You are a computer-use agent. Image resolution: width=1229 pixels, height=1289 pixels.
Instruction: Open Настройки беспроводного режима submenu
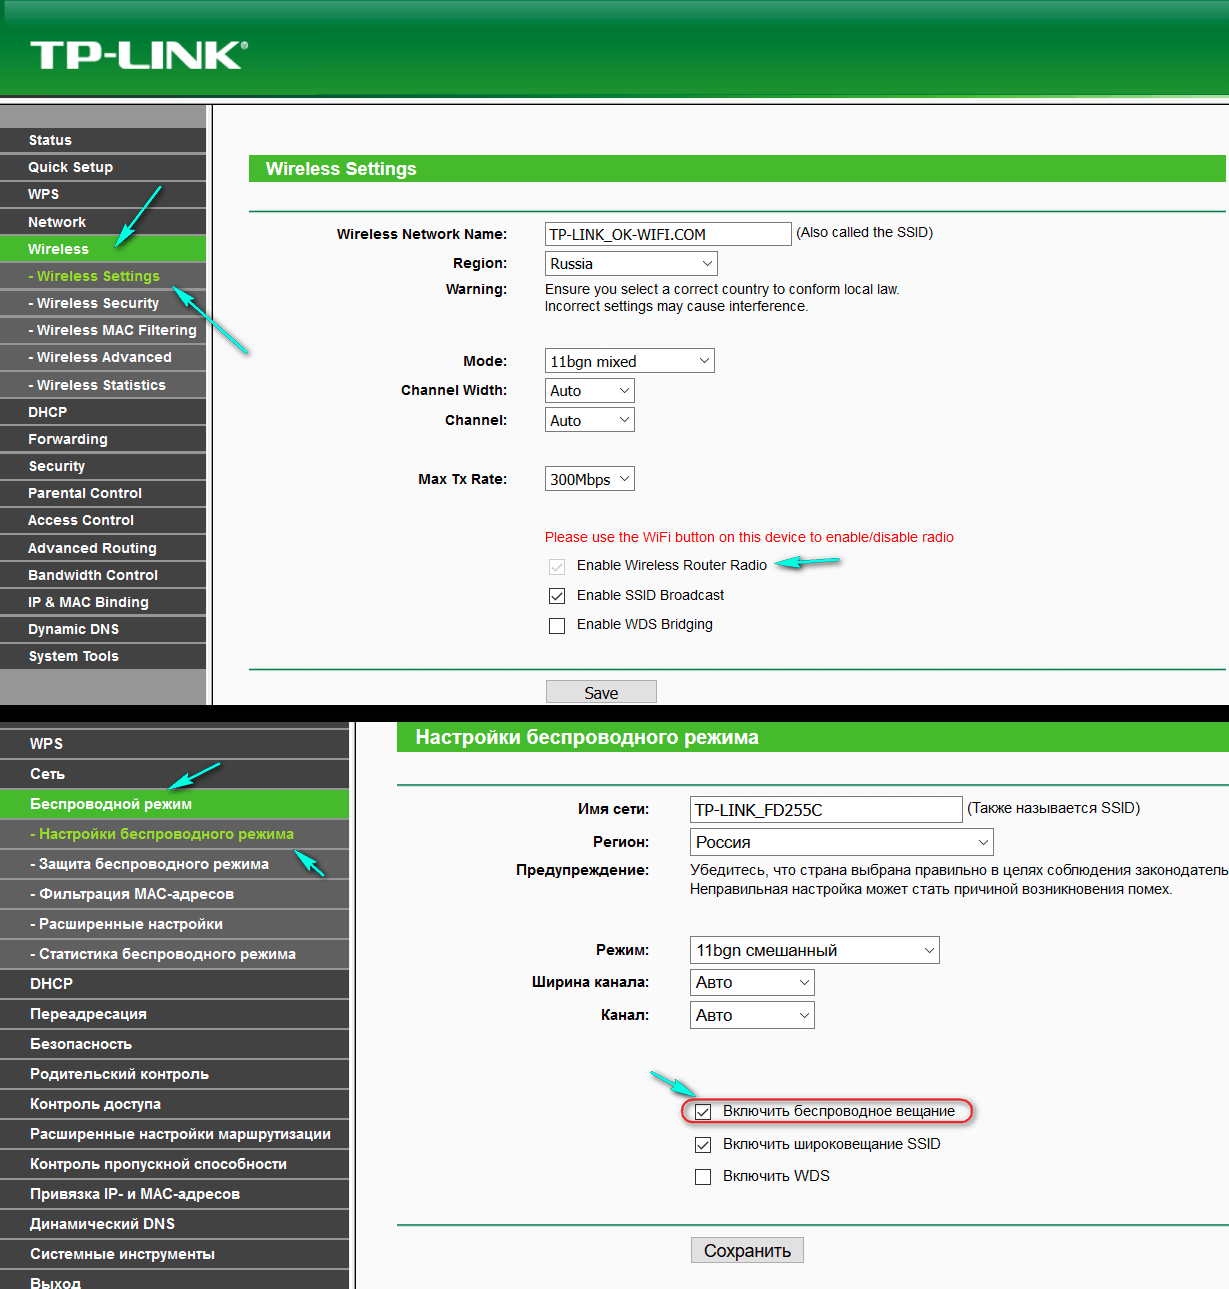point(175,834)
